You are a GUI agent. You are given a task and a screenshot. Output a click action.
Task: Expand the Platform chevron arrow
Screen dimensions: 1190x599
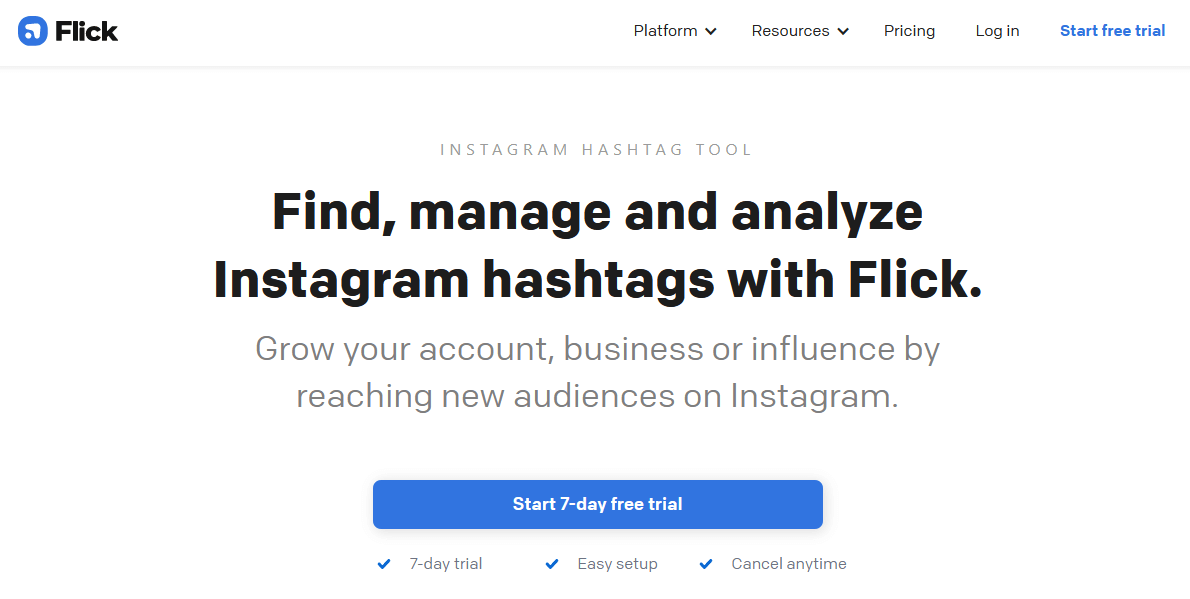(711, 32)
